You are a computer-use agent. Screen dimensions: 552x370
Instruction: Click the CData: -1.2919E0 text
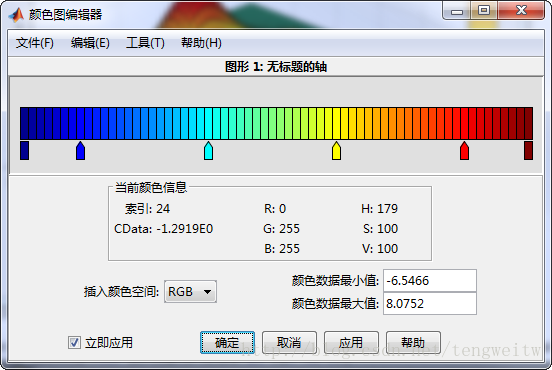click(164, 229)
